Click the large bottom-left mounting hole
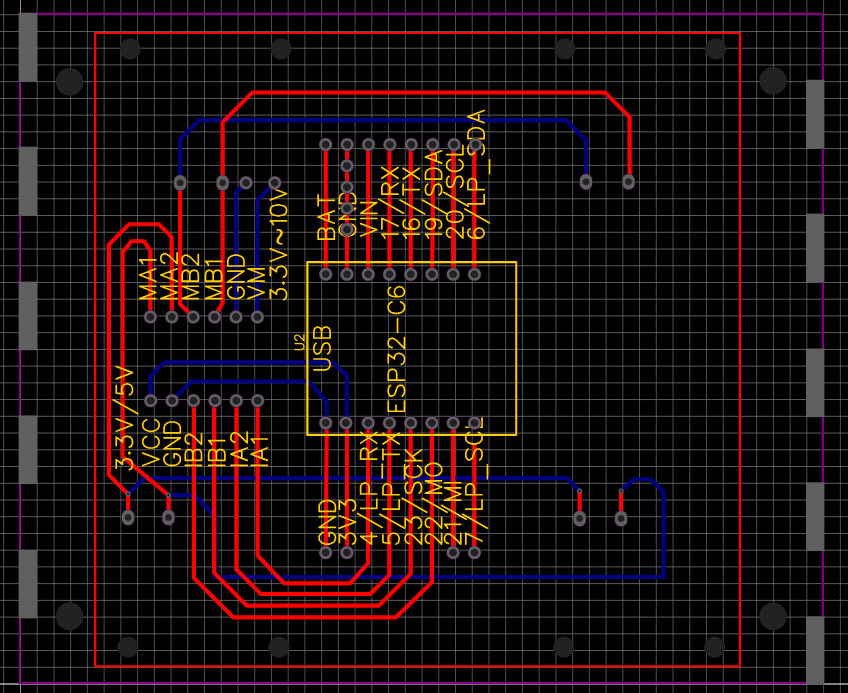Screen dimensions: 848x693 [x=70, y=616]
